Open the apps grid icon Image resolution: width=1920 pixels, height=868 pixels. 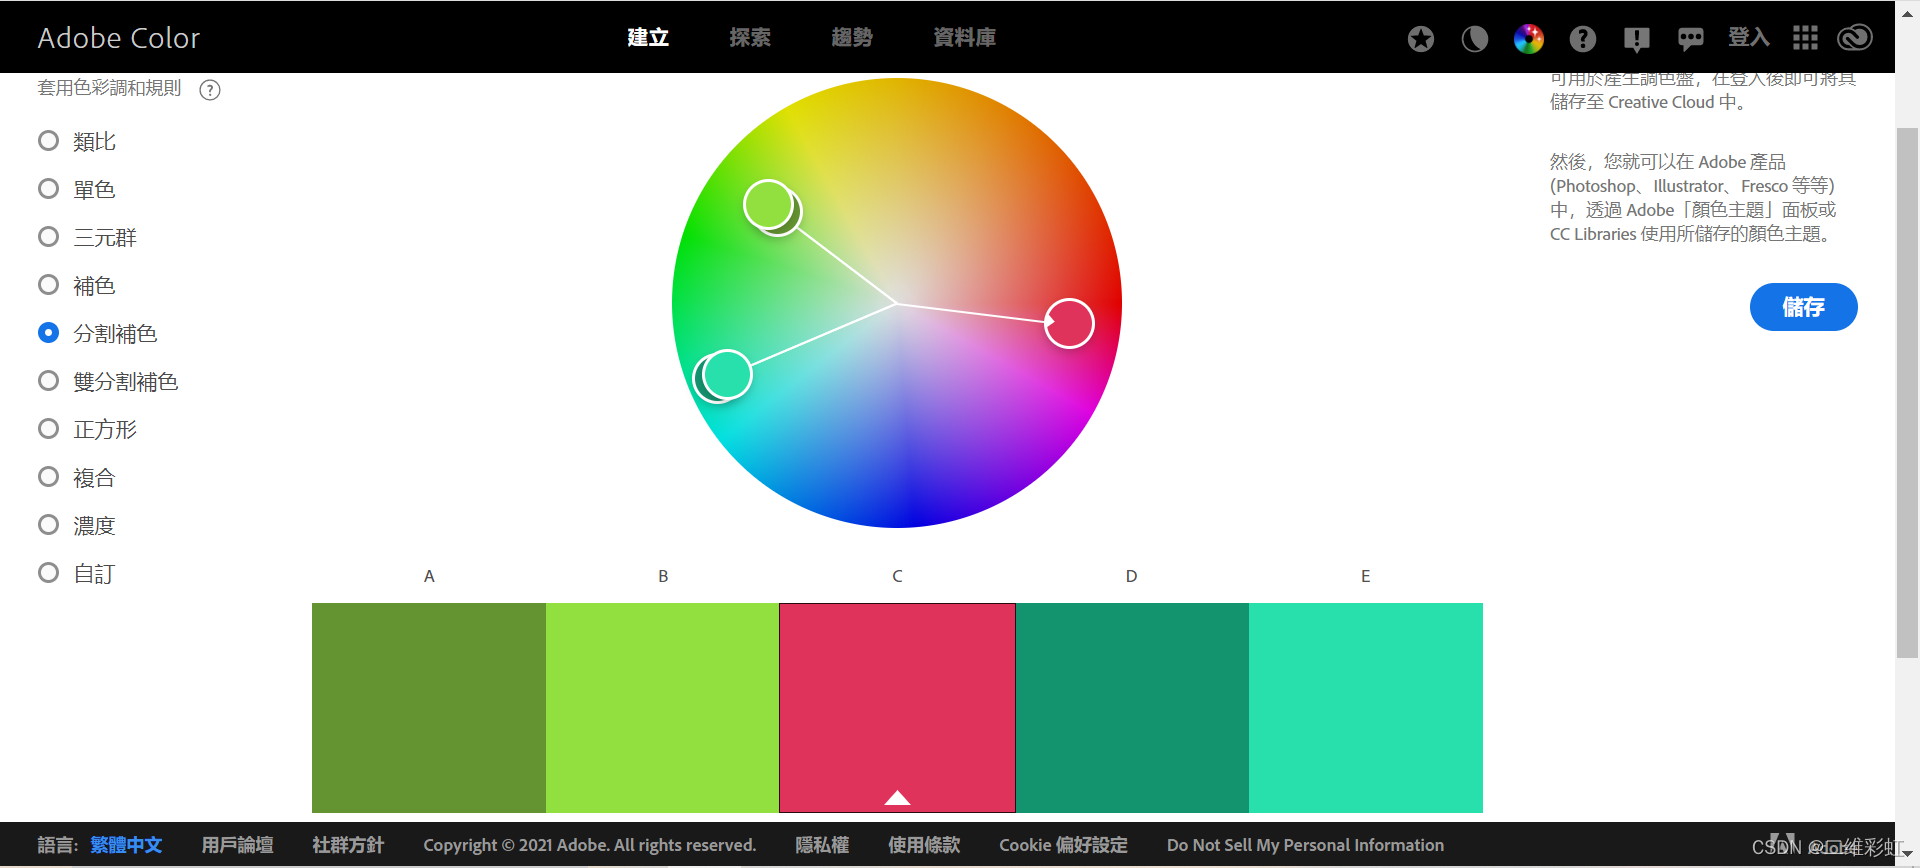[1805, 38]
